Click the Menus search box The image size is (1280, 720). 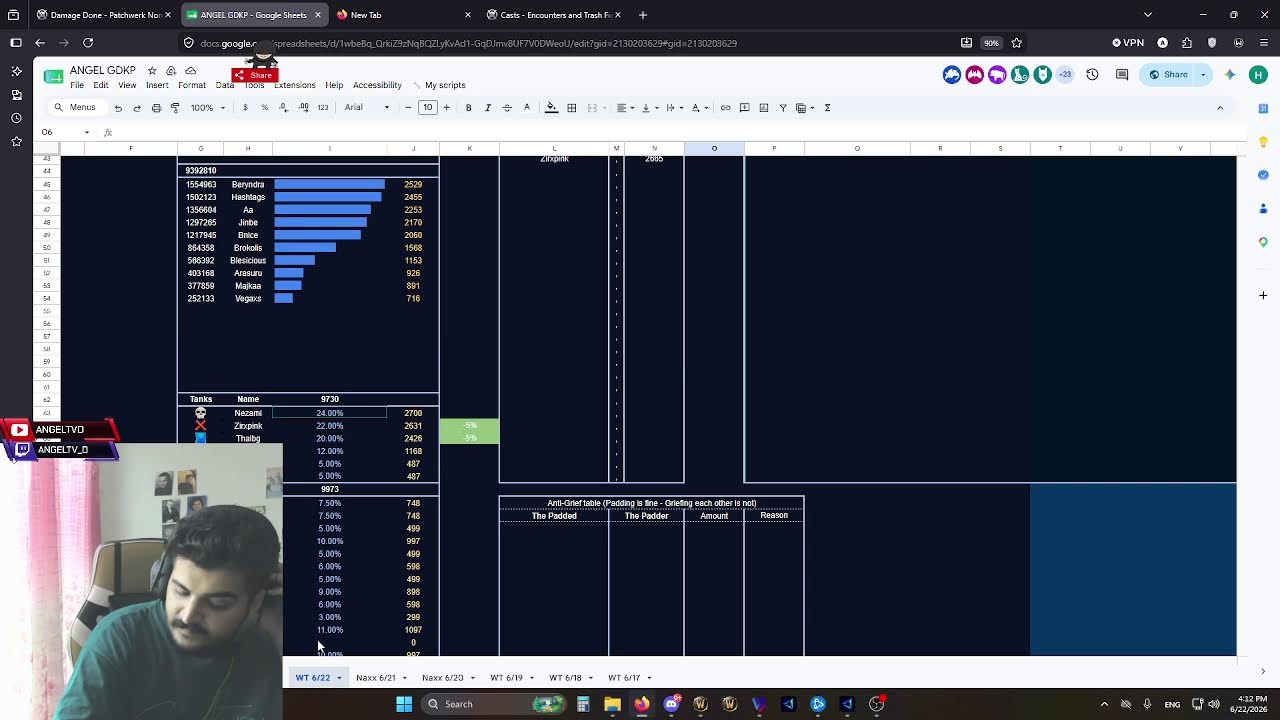tap(76, 108)
